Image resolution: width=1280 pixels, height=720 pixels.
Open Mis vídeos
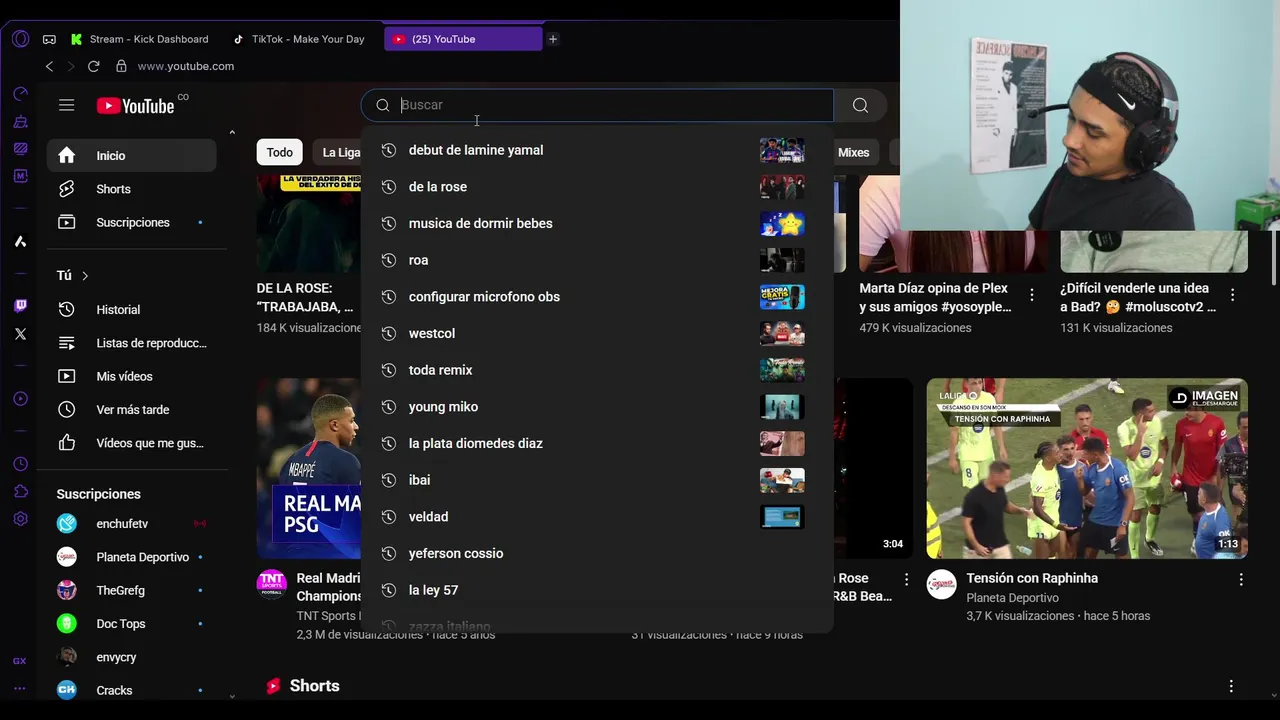tap(131, 376)
